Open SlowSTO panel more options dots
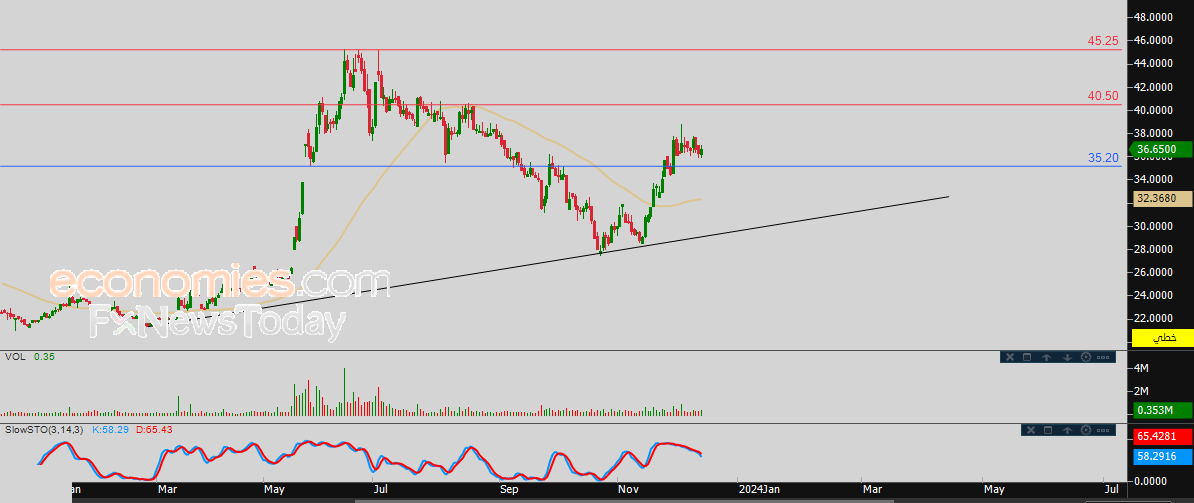 click(1104, 431)
